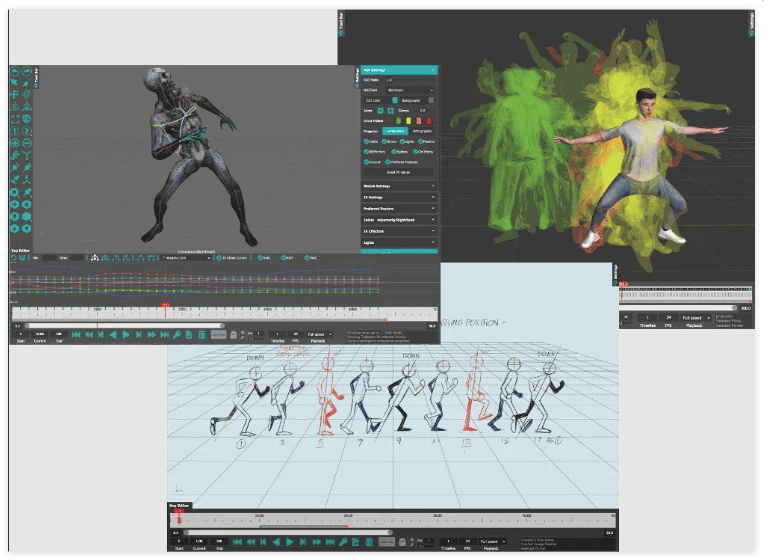
Task: Toggle the Ground checkbox
Action: coord(366,162)
